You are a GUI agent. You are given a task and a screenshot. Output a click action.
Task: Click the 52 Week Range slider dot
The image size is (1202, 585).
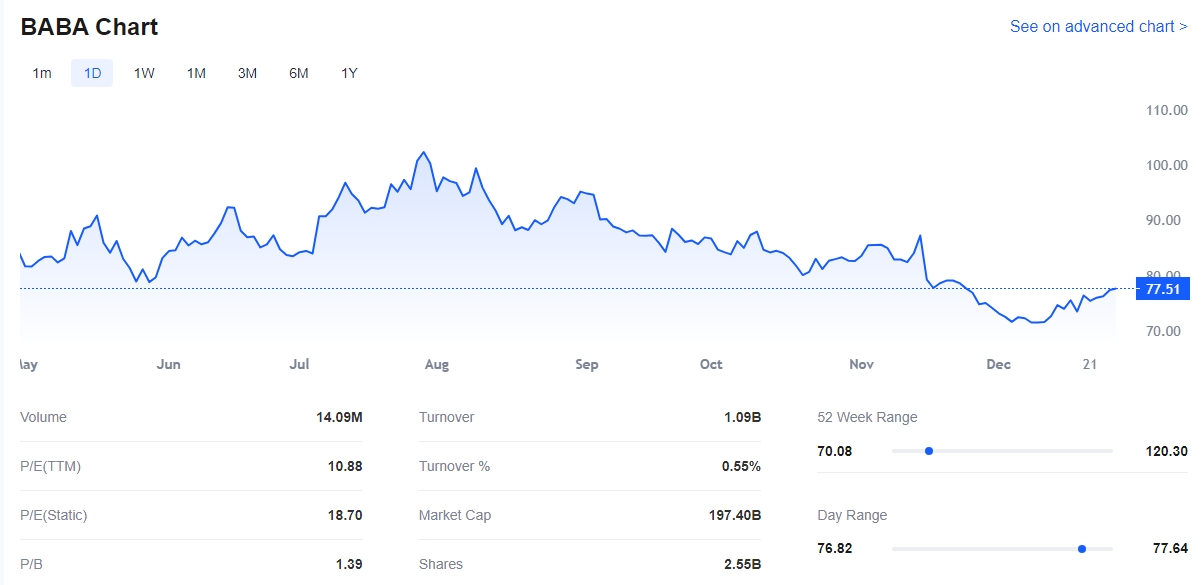pos(929,451)
